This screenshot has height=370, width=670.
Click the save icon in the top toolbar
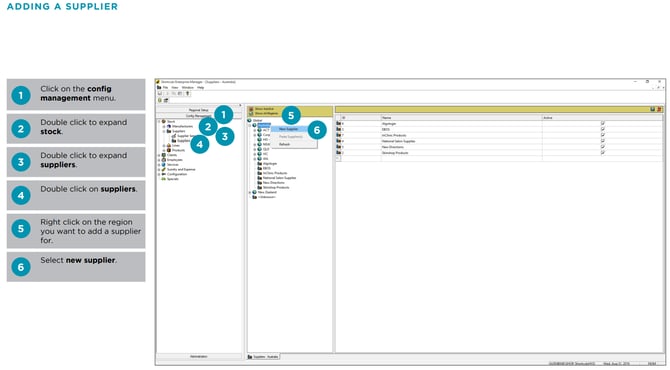coord(160,93)
